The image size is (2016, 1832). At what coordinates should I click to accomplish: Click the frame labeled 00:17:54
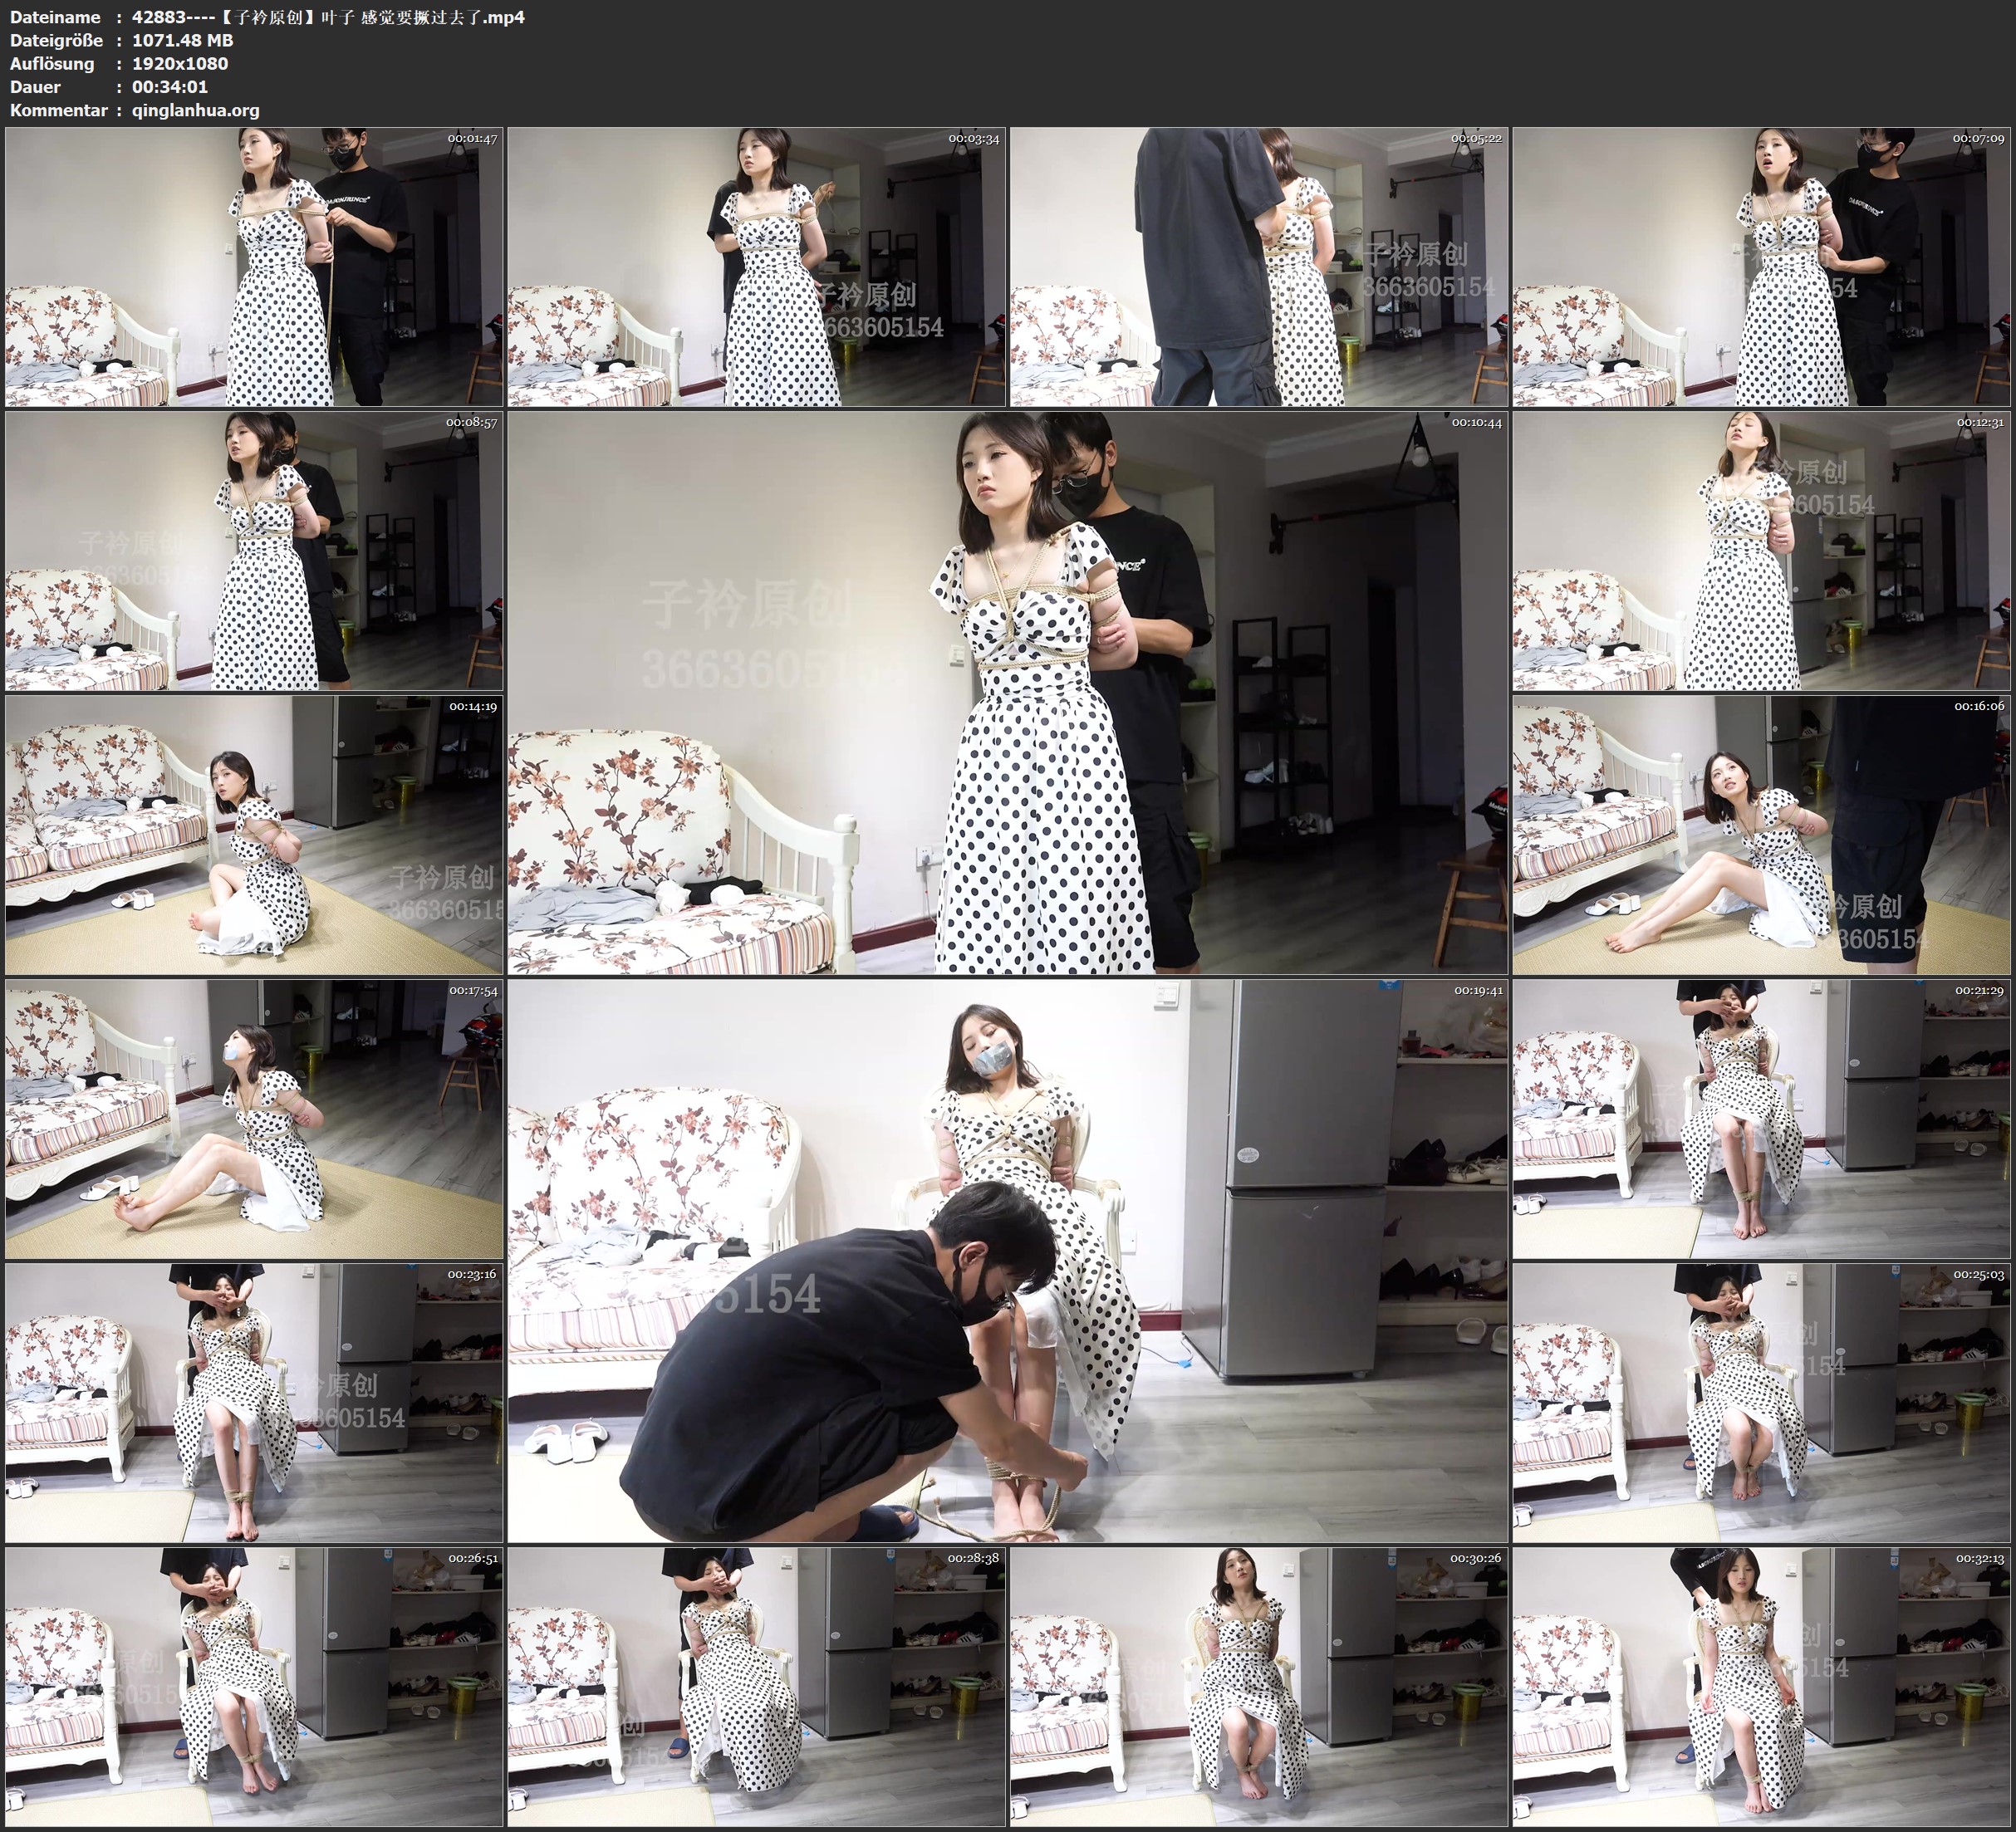coord(254,1119)
